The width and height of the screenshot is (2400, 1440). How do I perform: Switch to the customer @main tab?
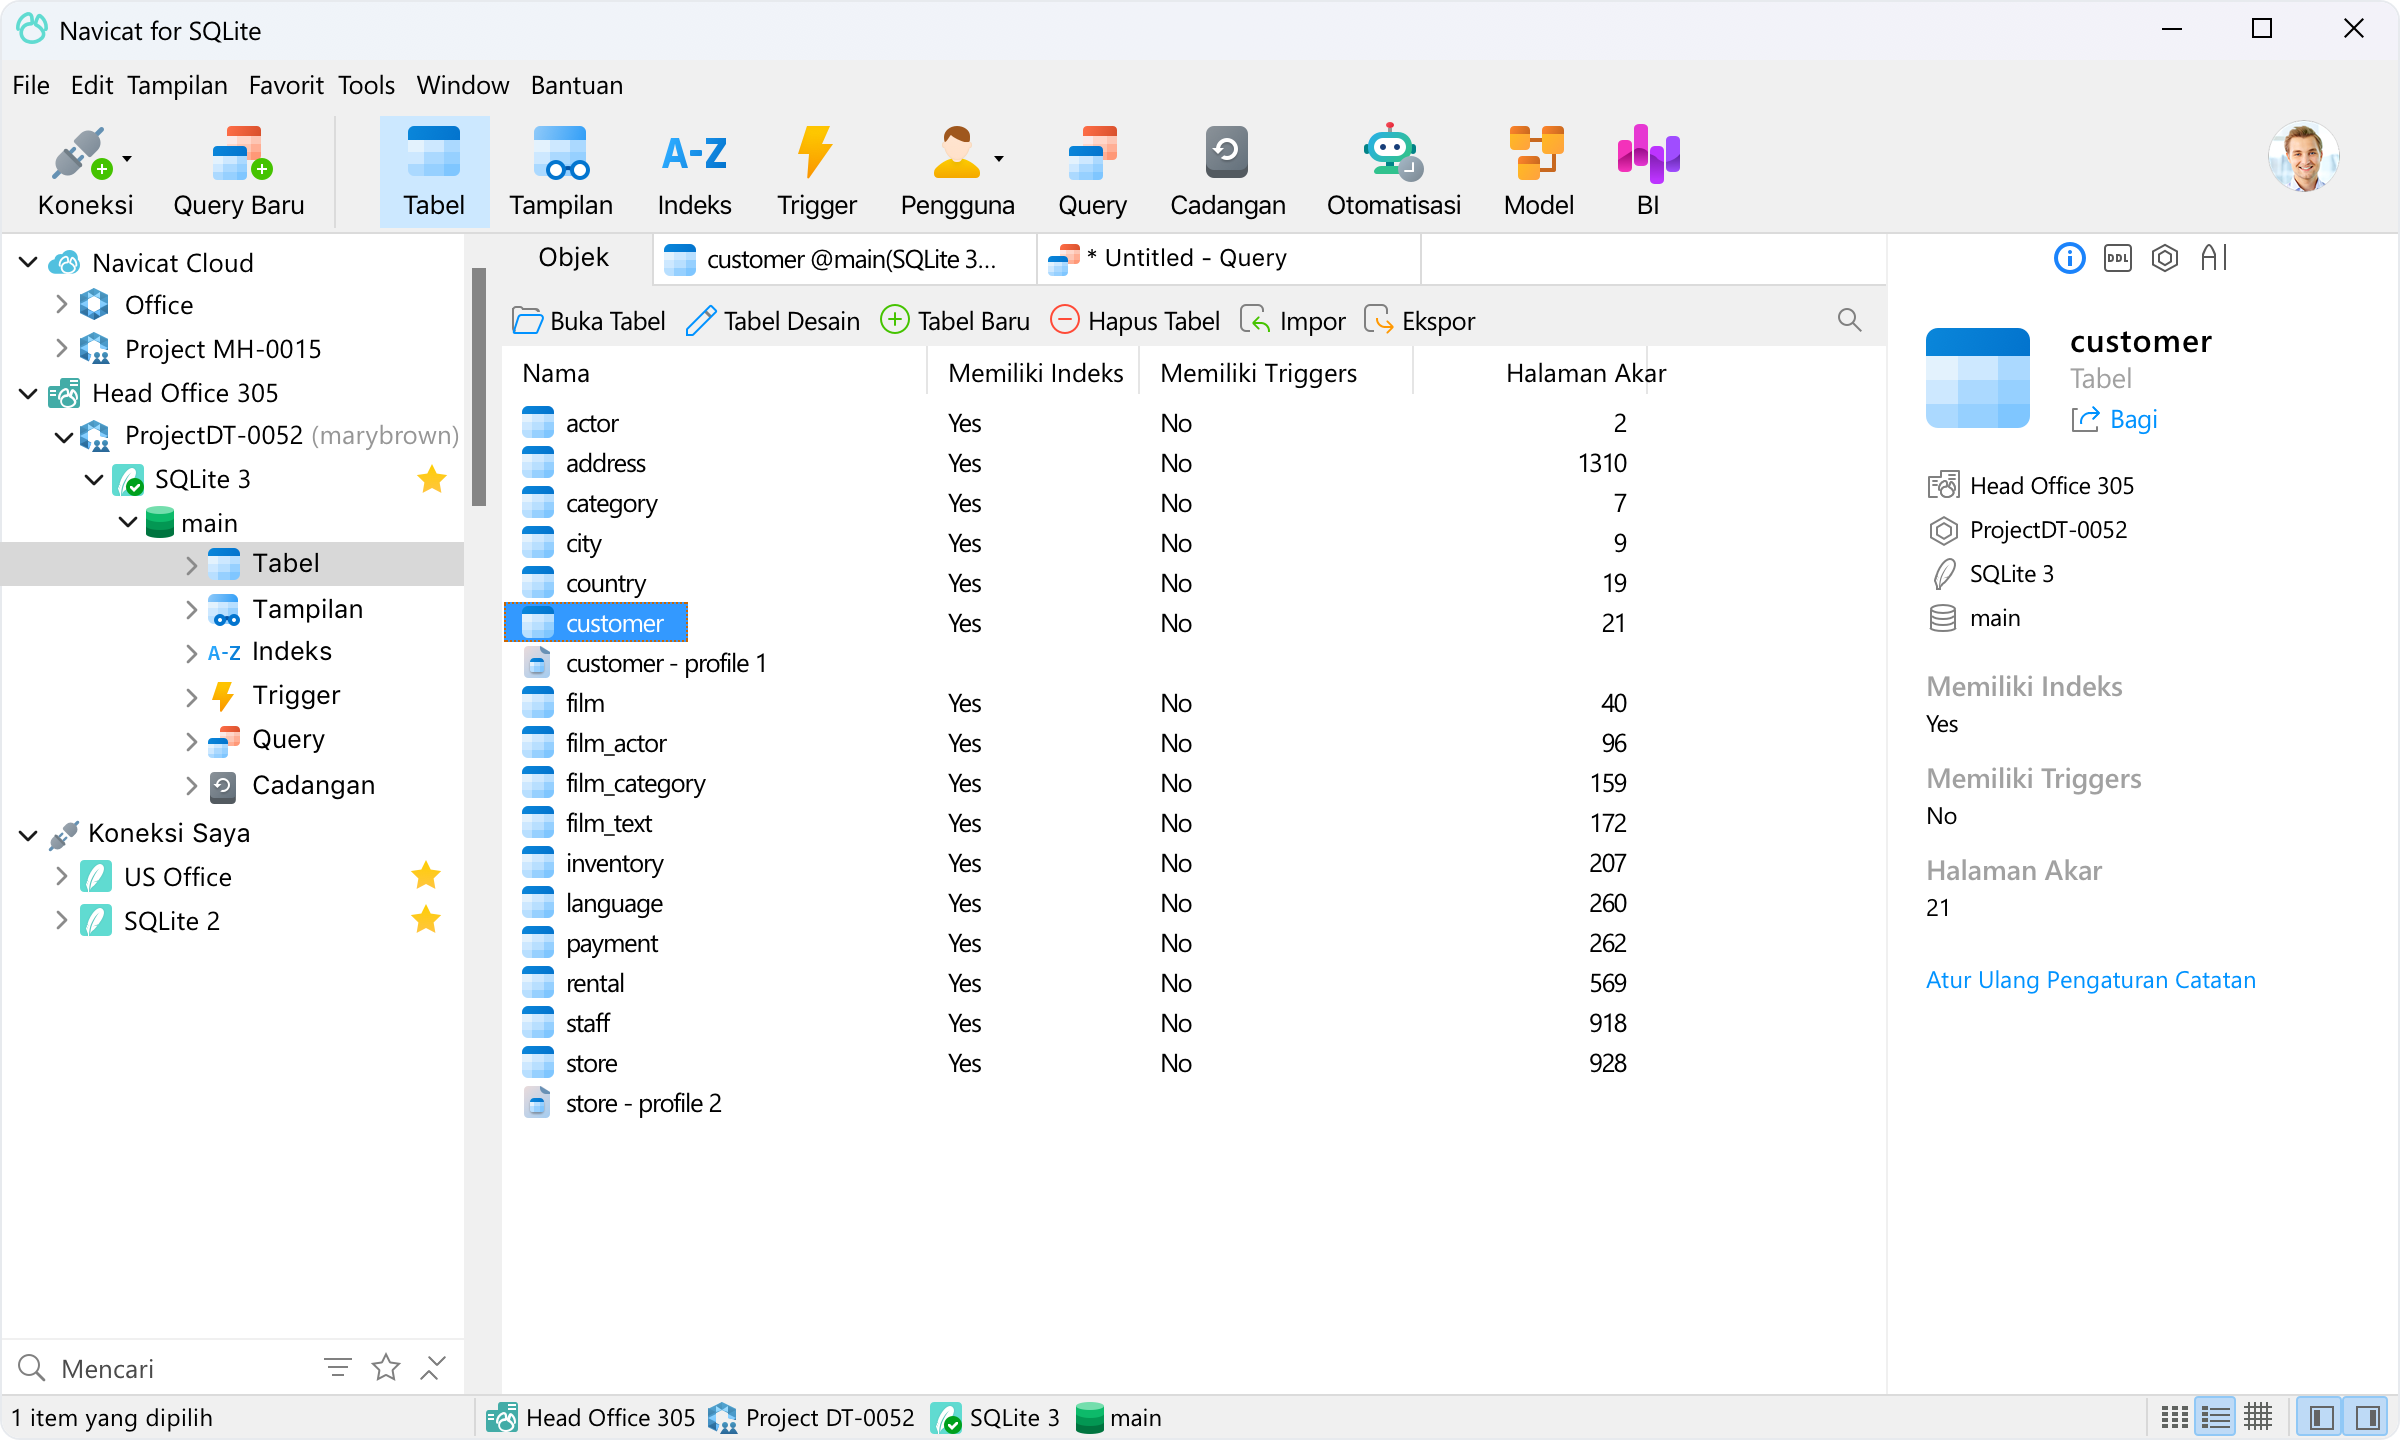846,259
